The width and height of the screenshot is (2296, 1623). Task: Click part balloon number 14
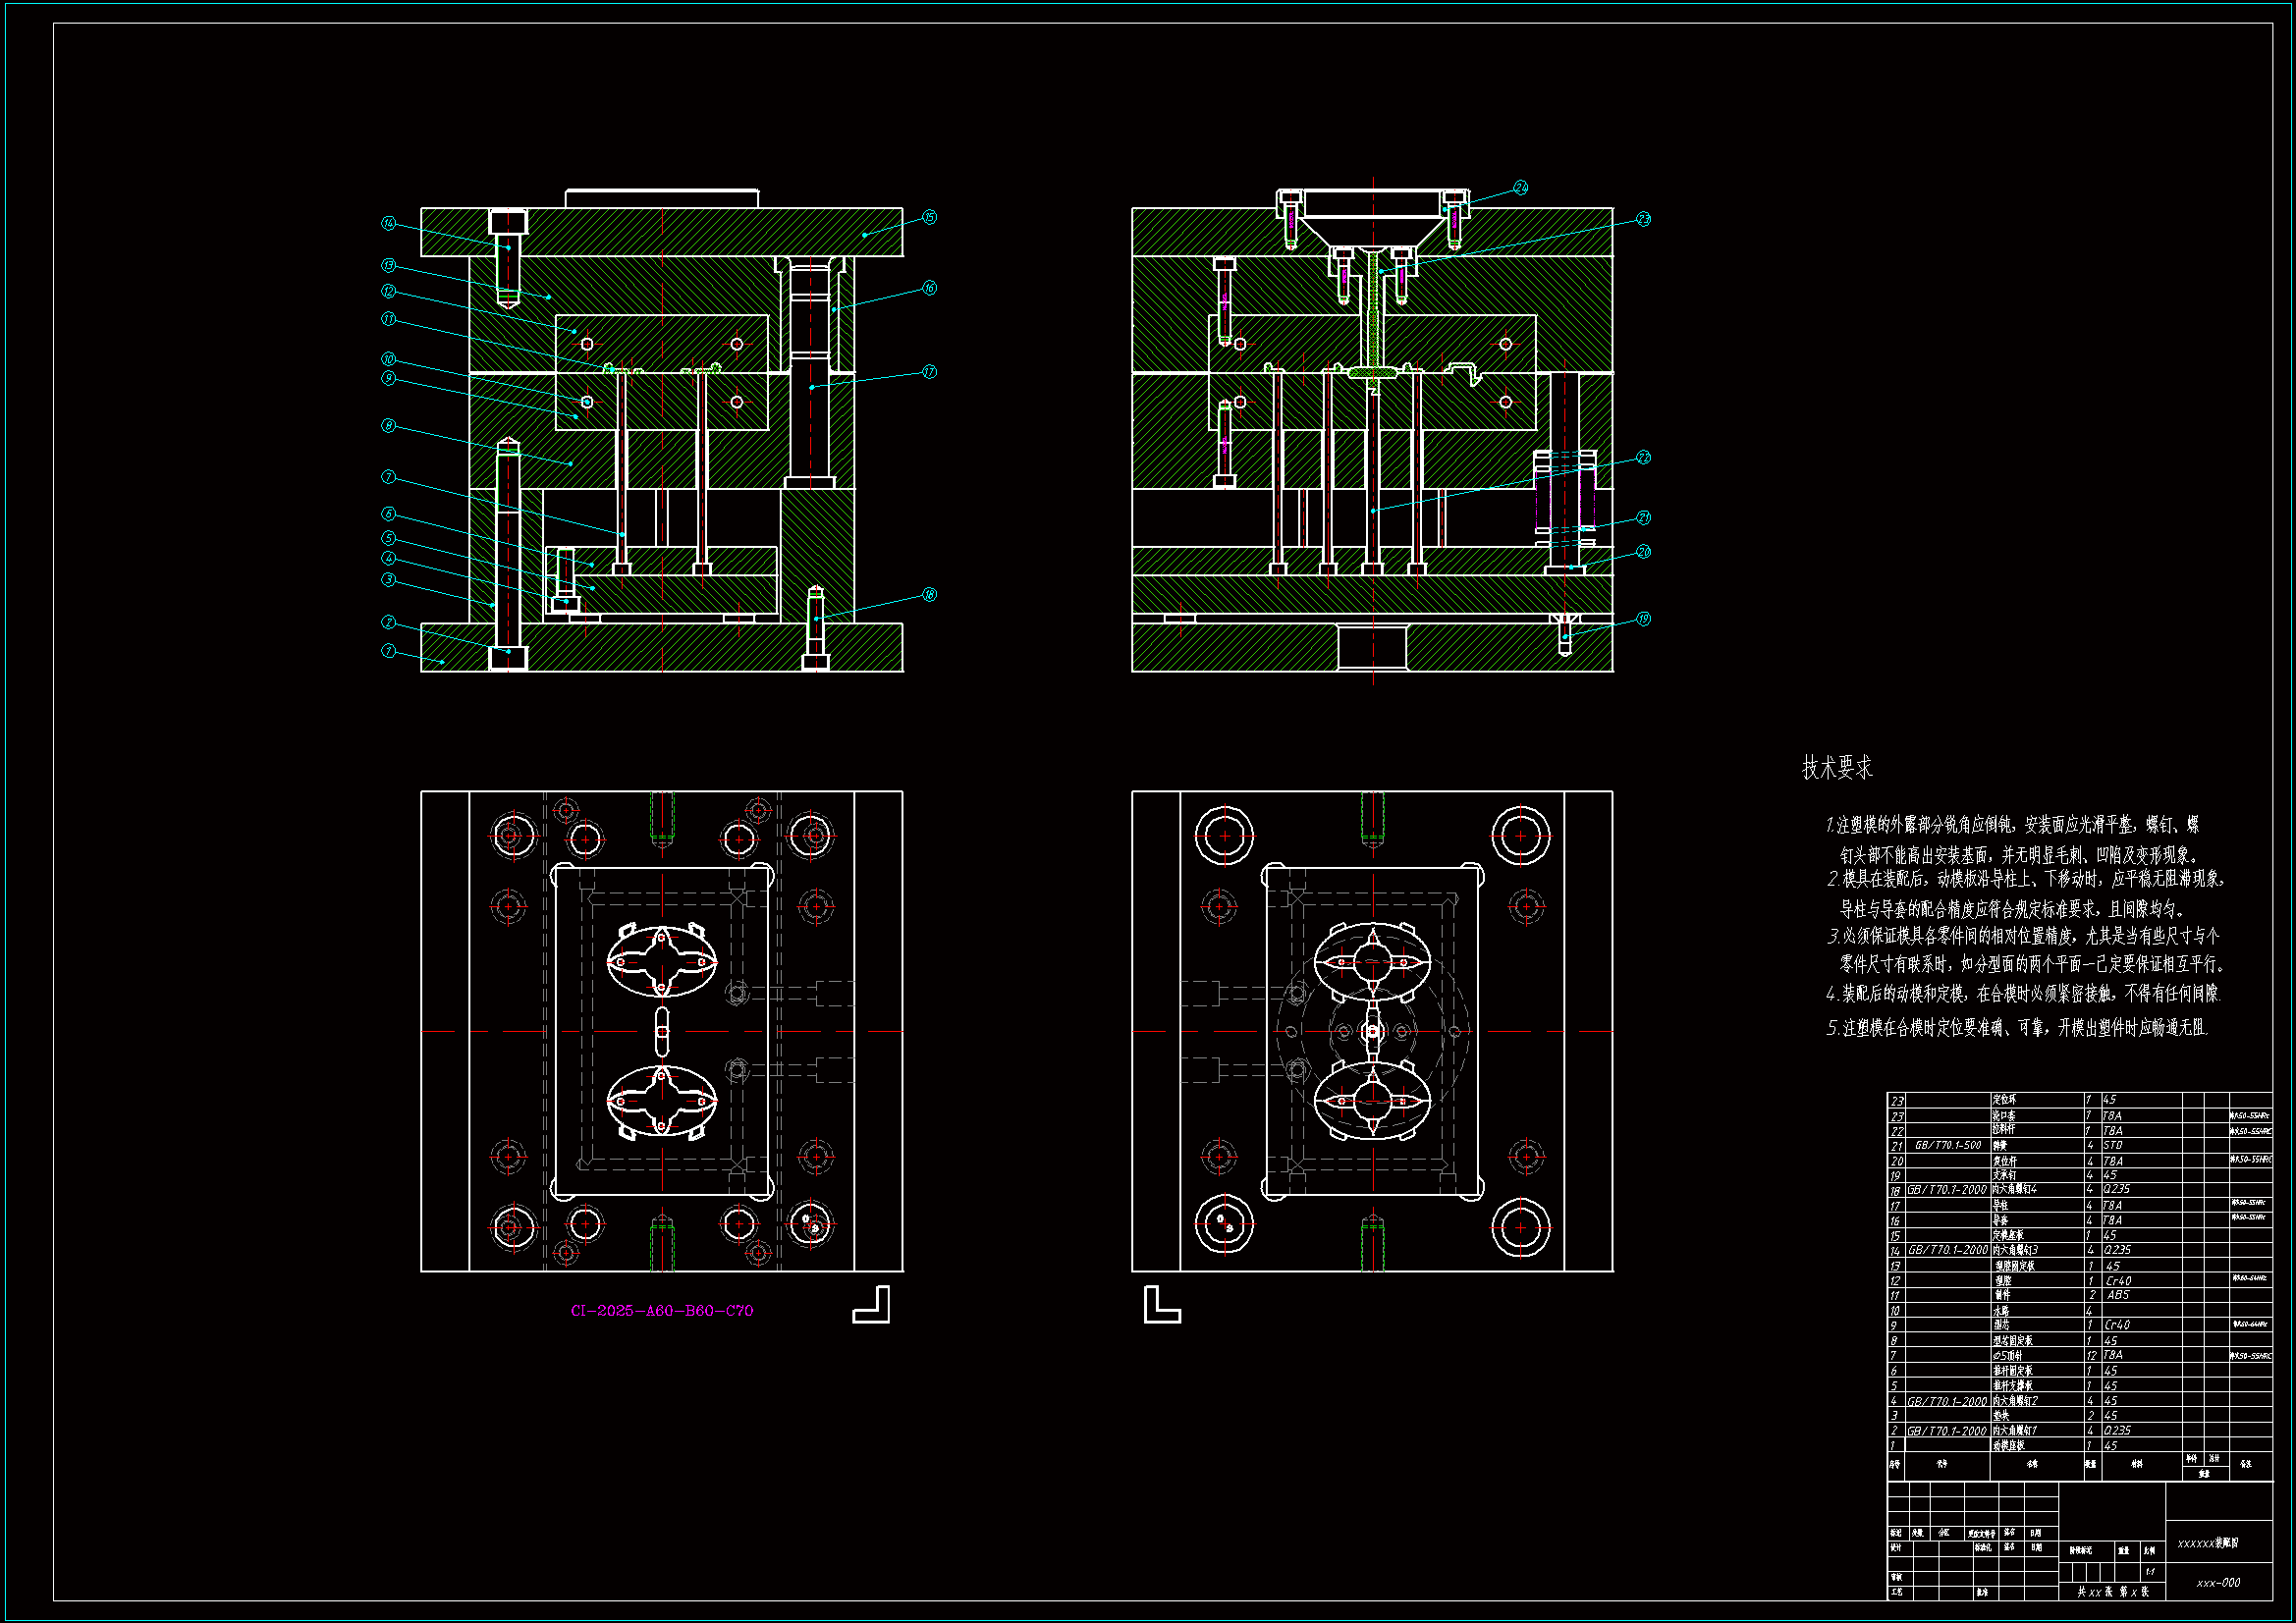(388, 223)
